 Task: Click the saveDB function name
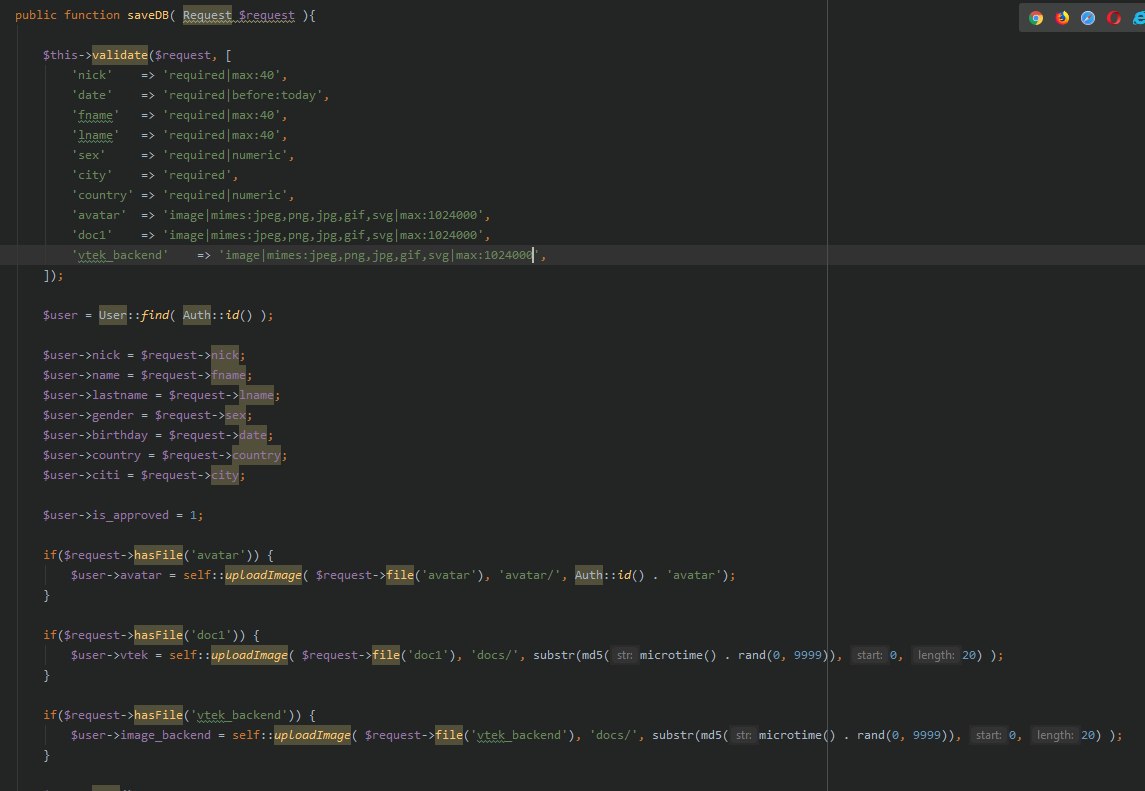tap(148, 15)
